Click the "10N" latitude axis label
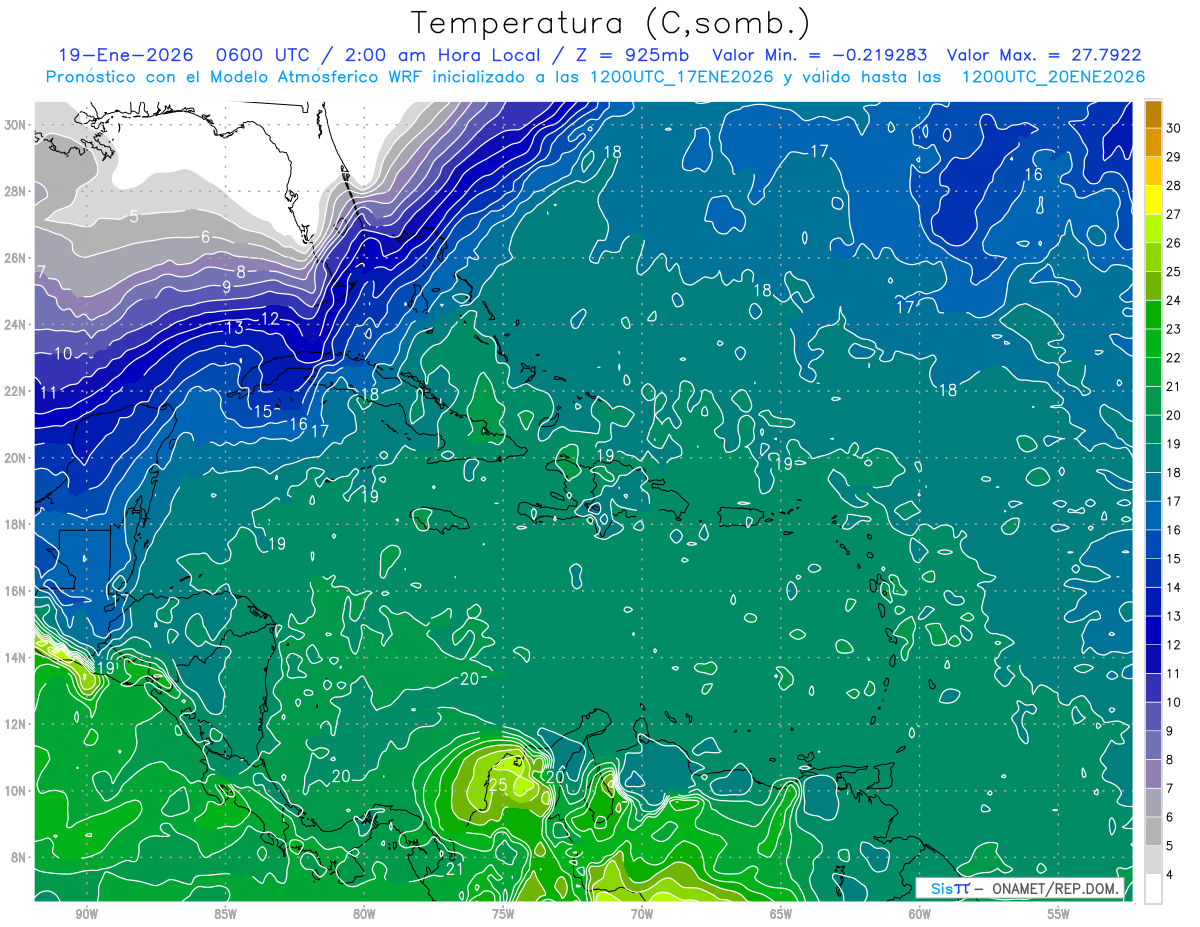The height and width of the screenshot is (927, 1200). [16, 791]
